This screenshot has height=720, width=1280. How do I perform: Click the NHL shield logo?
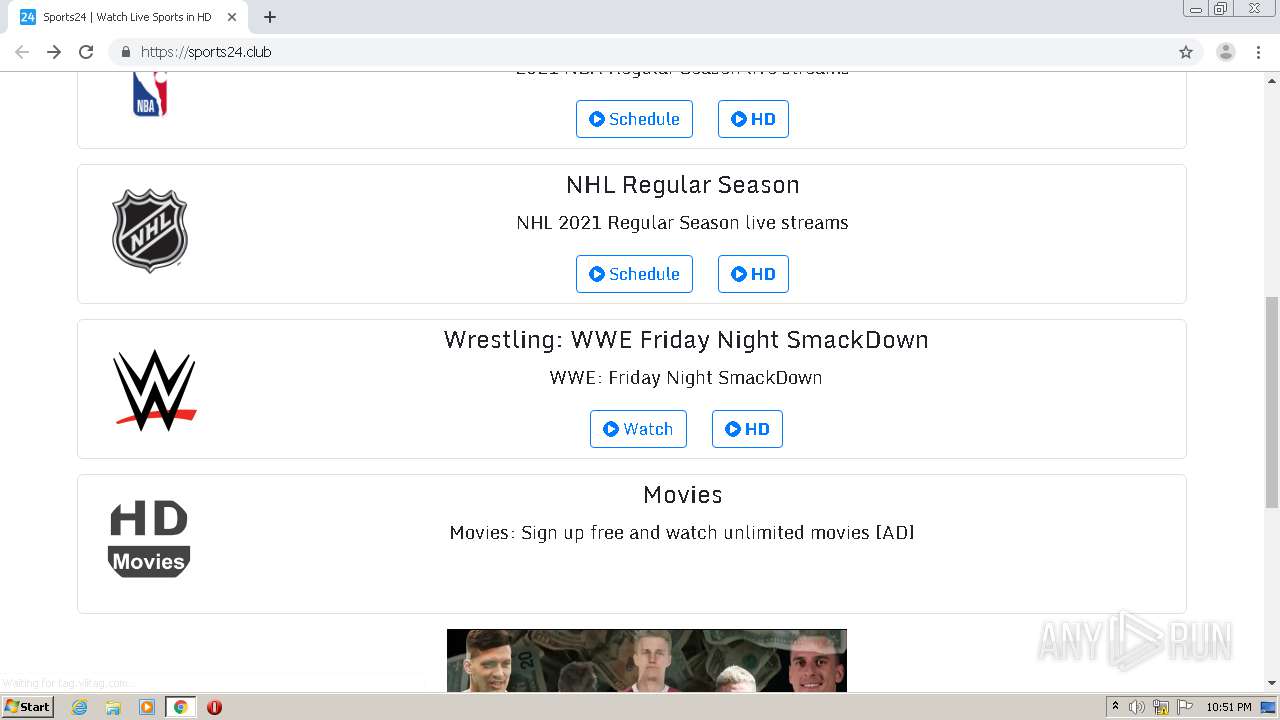pos(150,231)
